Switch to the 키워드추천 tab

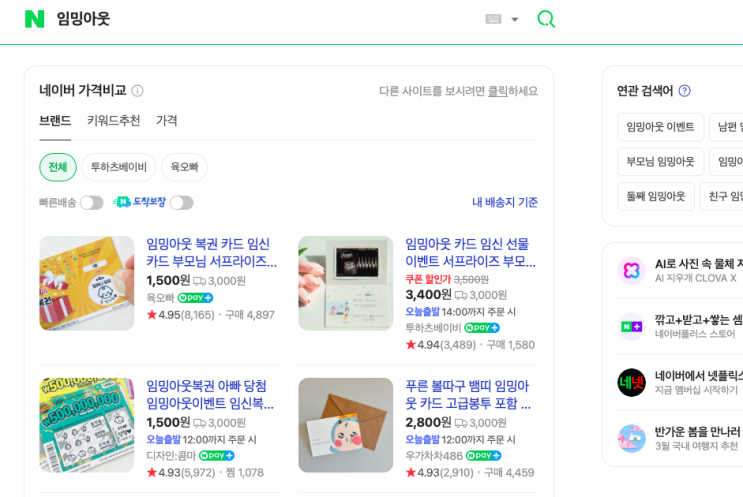[113, 121]
